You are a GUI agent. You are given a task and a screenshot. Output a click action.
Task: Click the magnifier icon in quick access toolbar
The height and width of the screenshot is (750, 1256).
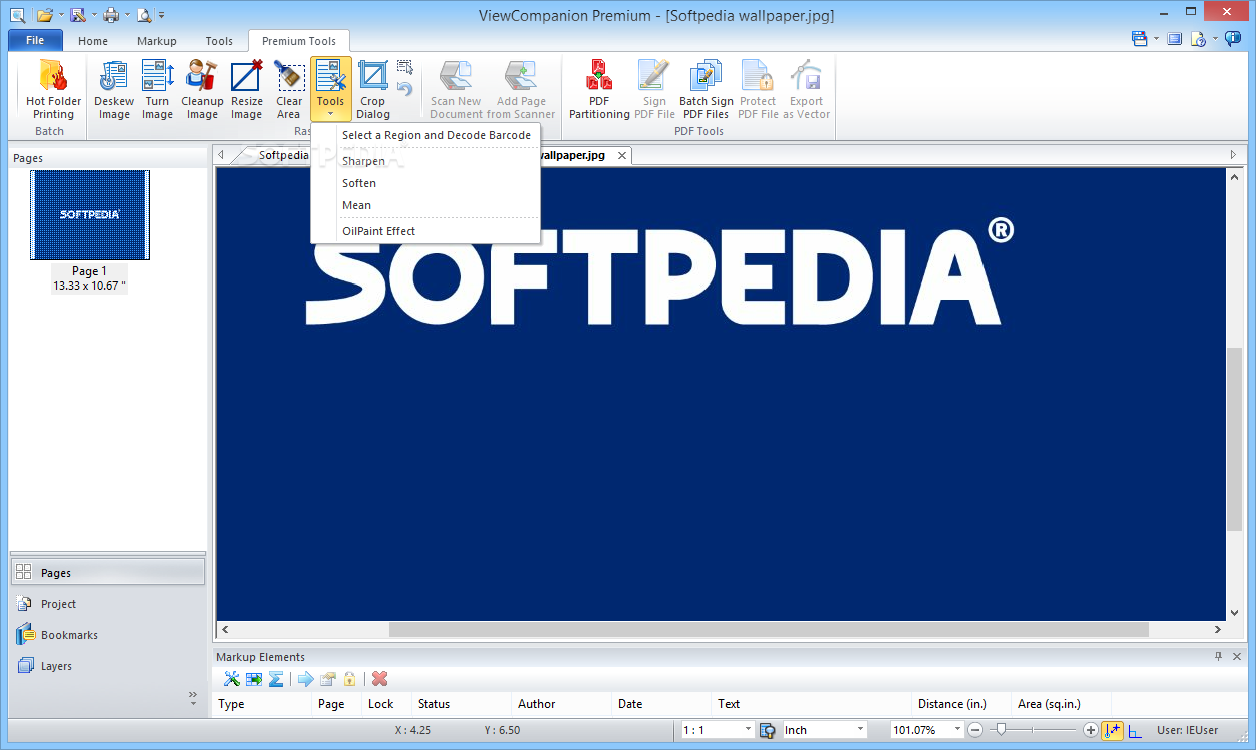point(16,14)
